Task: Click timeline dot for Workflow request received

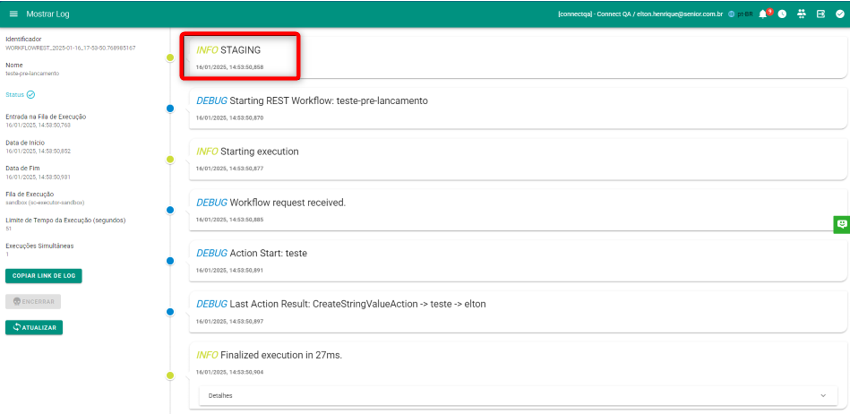Action: click(x=170, y=210)
